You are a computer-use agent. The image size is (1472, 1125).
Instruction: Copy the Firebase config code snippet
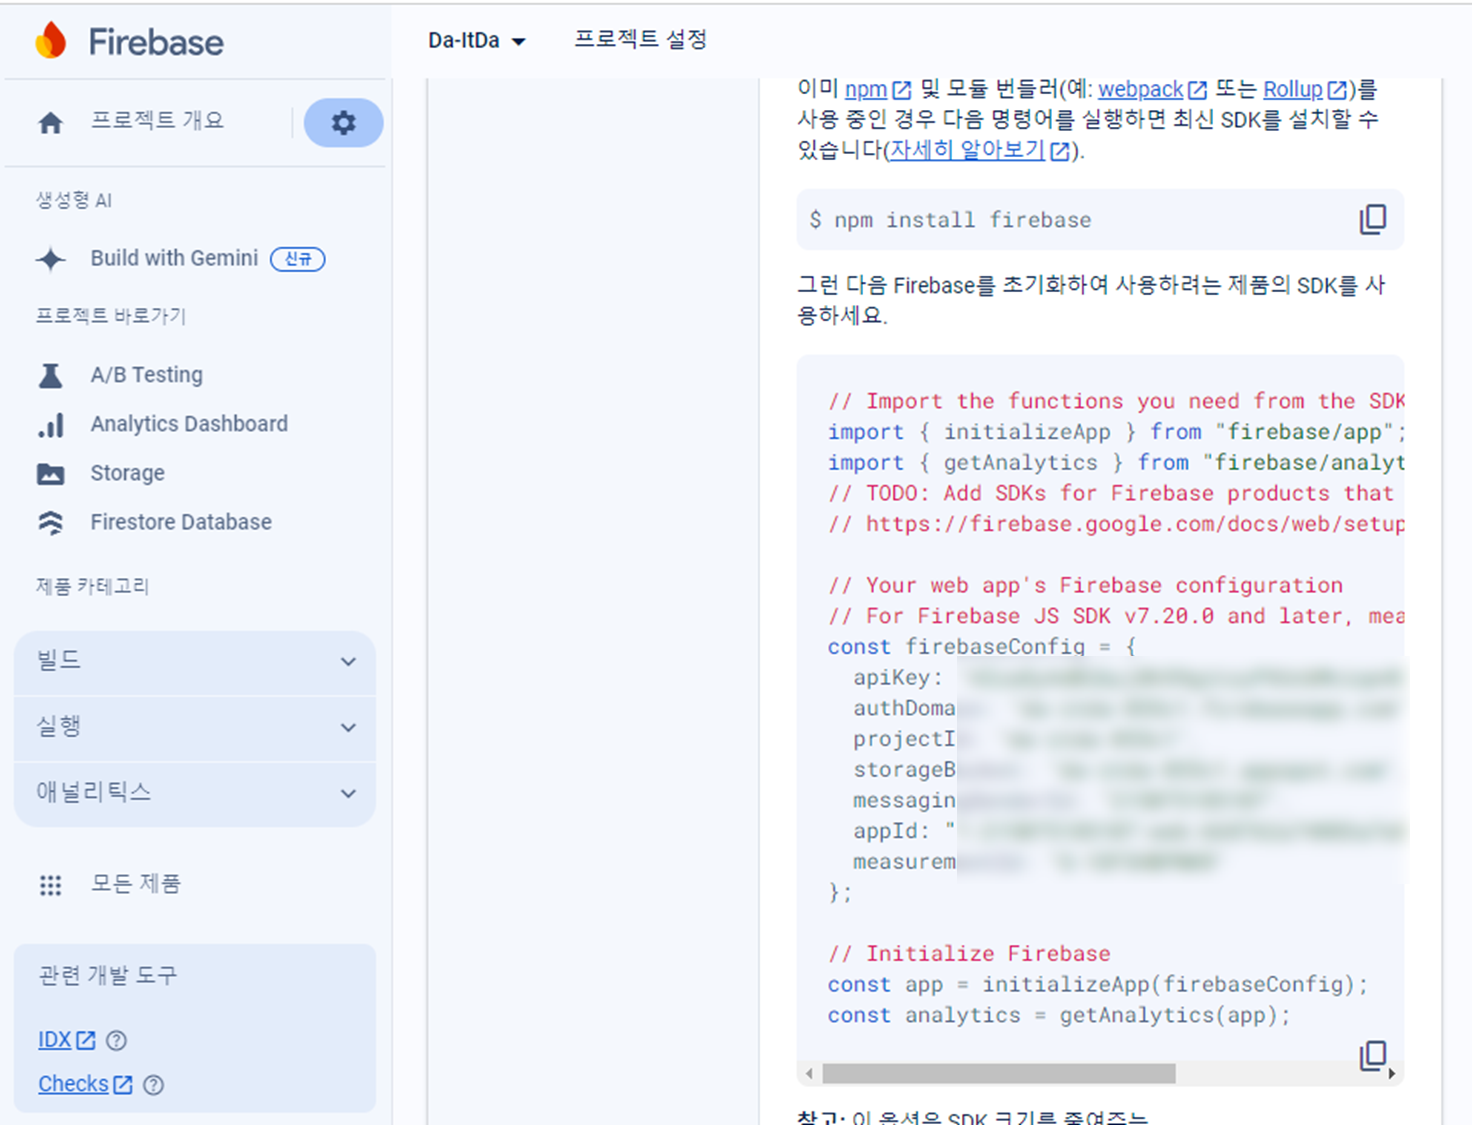coord(1373,1054)
